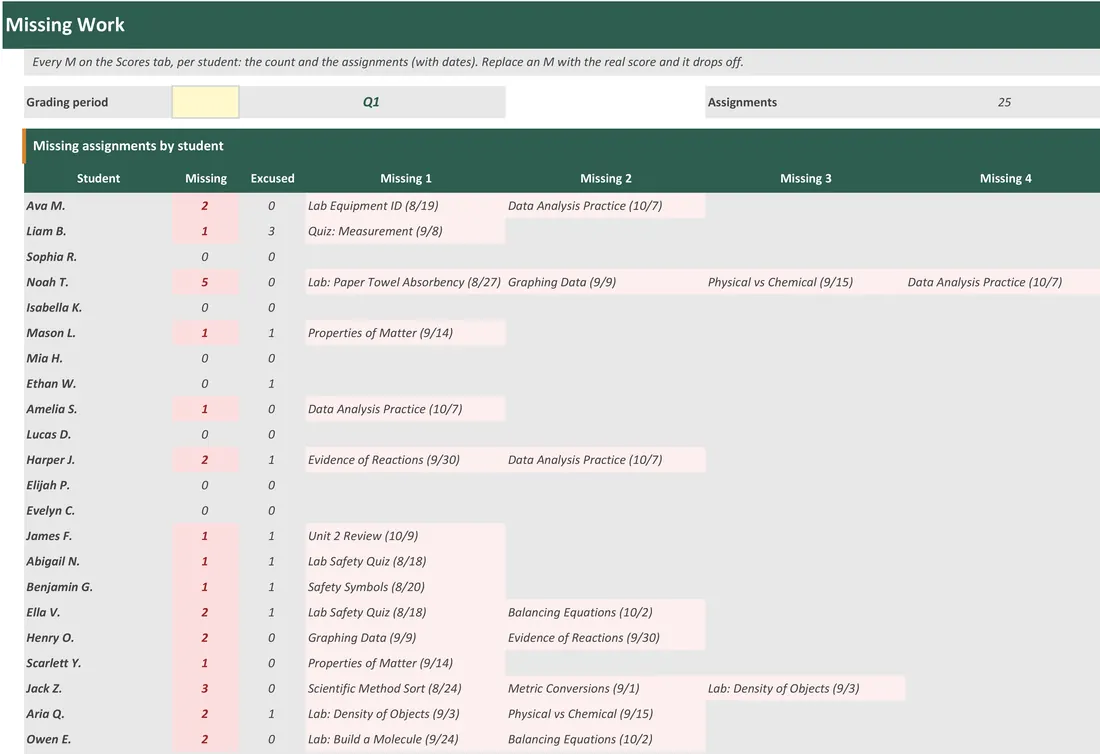Select the Abigail N. student cell
Screen dimensions: 1100x754
[x=98, y=561]
